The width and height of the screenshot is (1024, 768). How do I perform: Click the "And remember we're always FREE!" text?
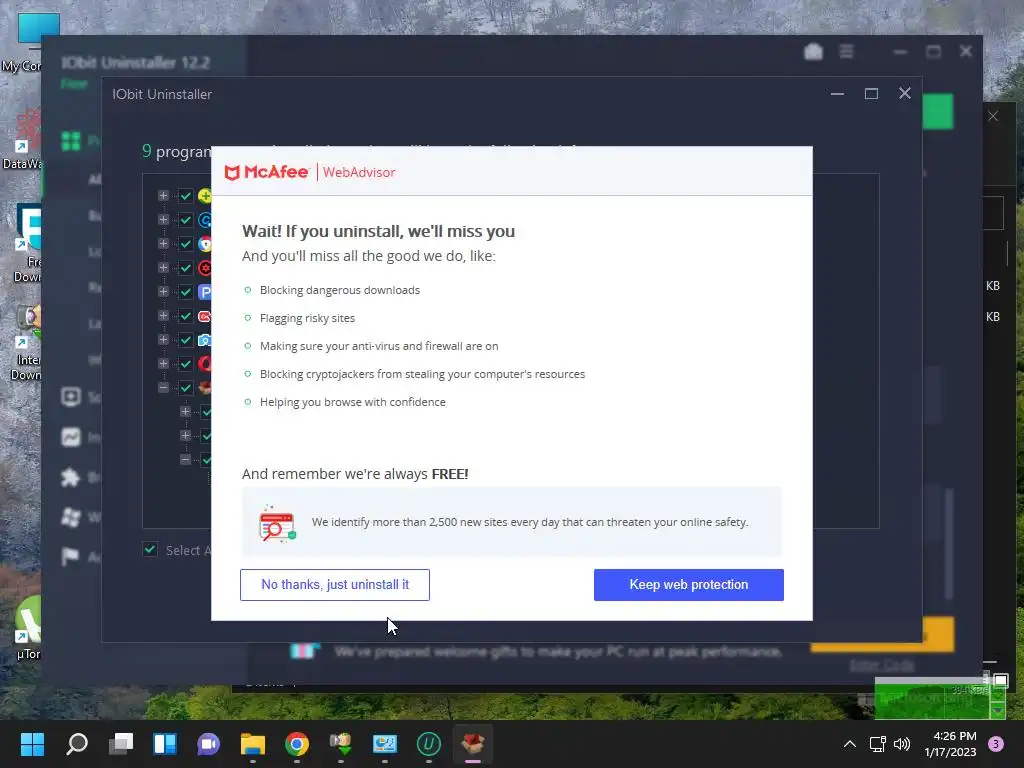[x=355, y=474]
